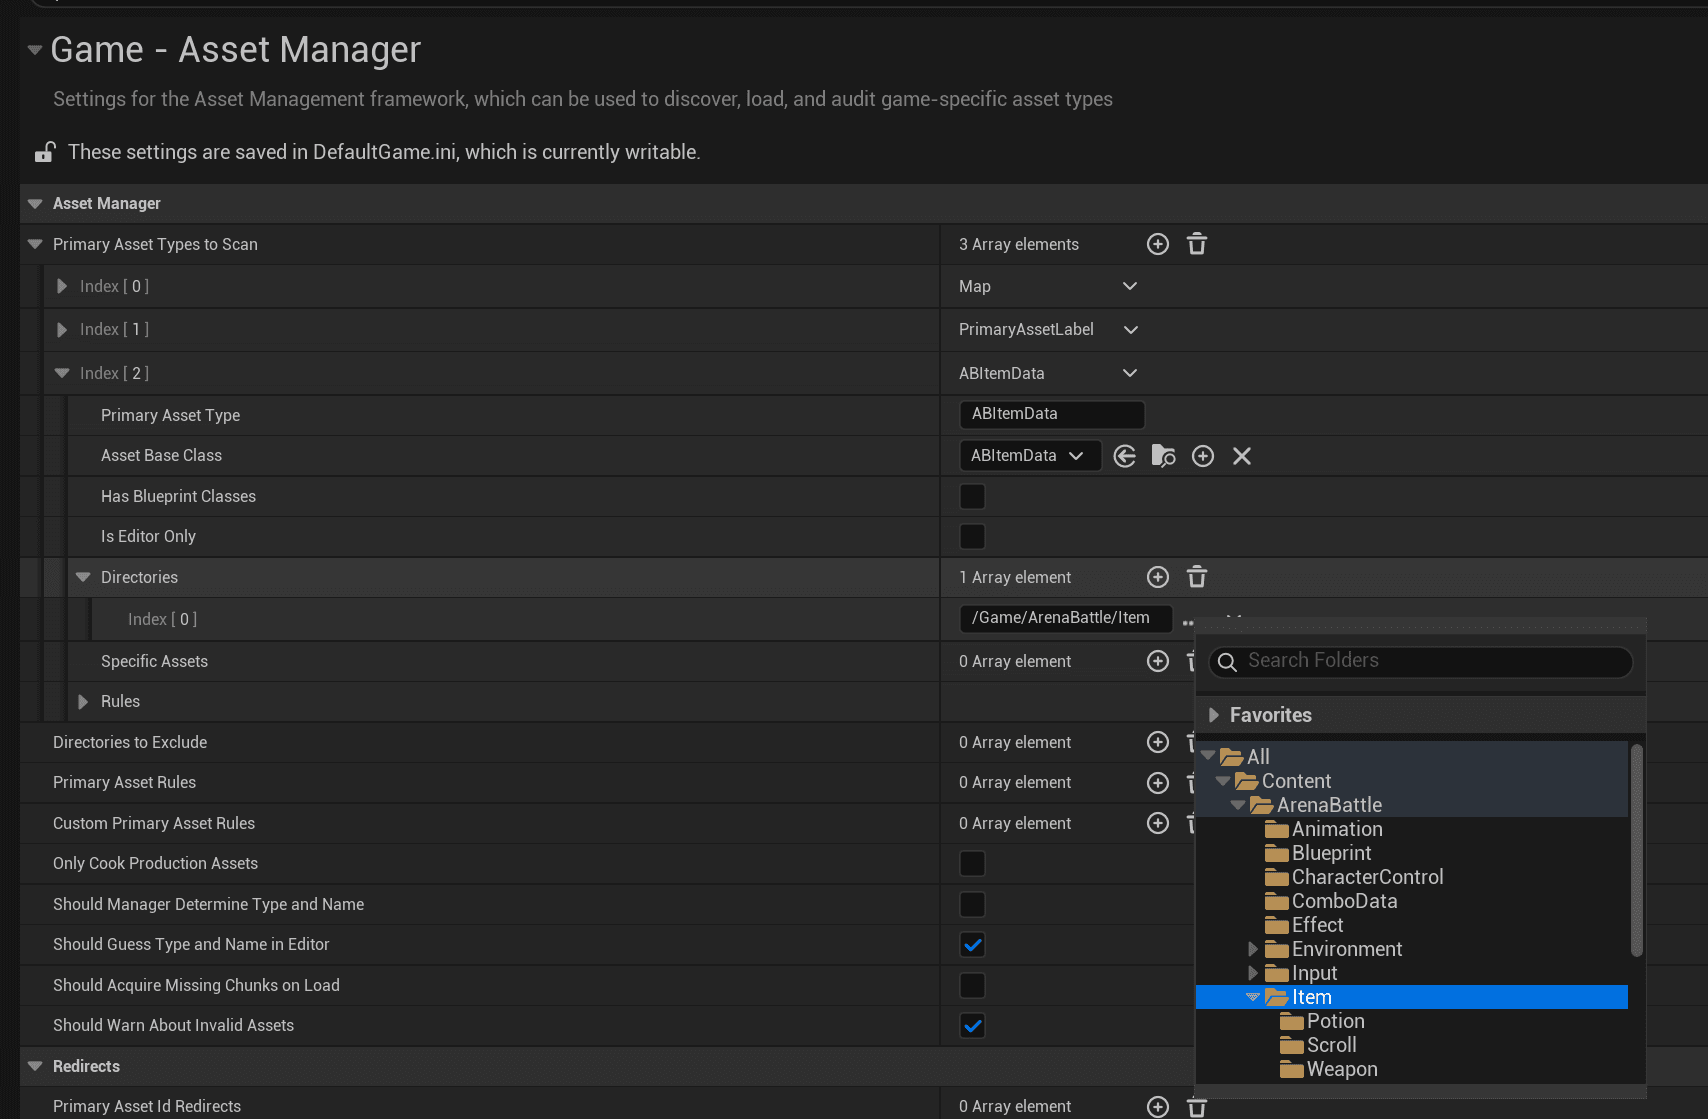Open the ABItemData Asset Base Class dropdown
1708x1119 pixels.
point(1029,456)
